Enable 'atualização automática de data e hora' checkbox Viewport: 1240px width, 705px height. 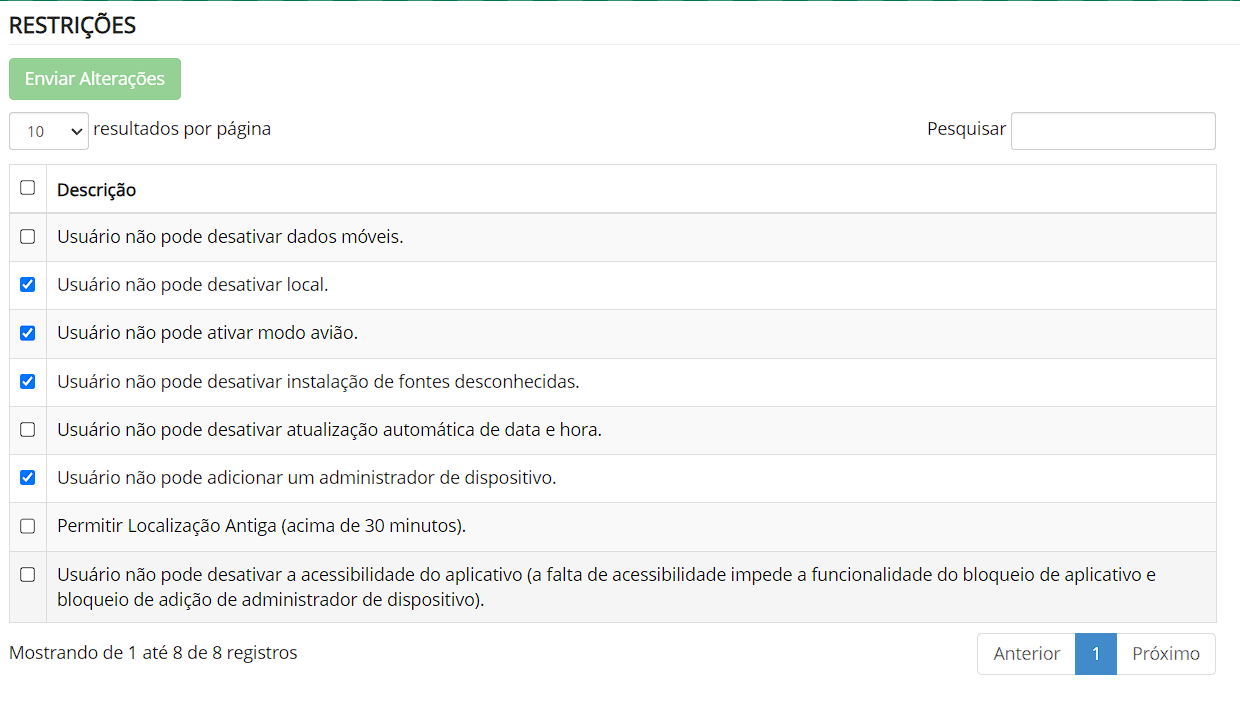[x=28, y=430]
